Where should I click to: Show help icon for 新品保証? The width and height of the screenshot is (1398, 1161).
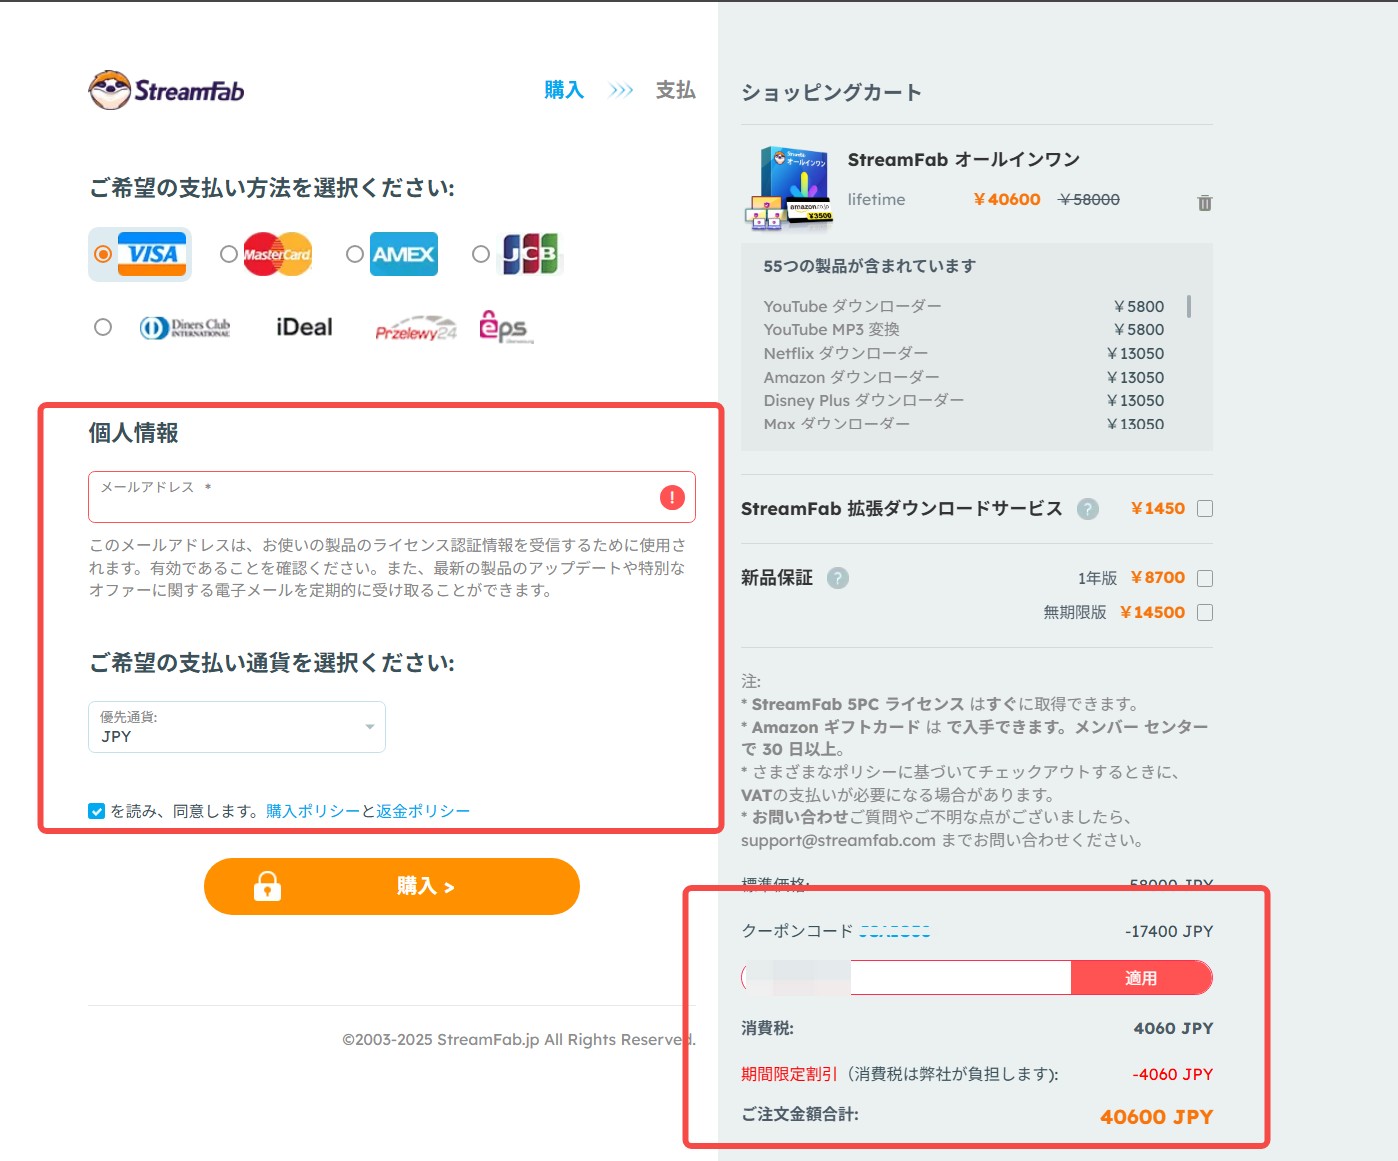pos(838,578)
